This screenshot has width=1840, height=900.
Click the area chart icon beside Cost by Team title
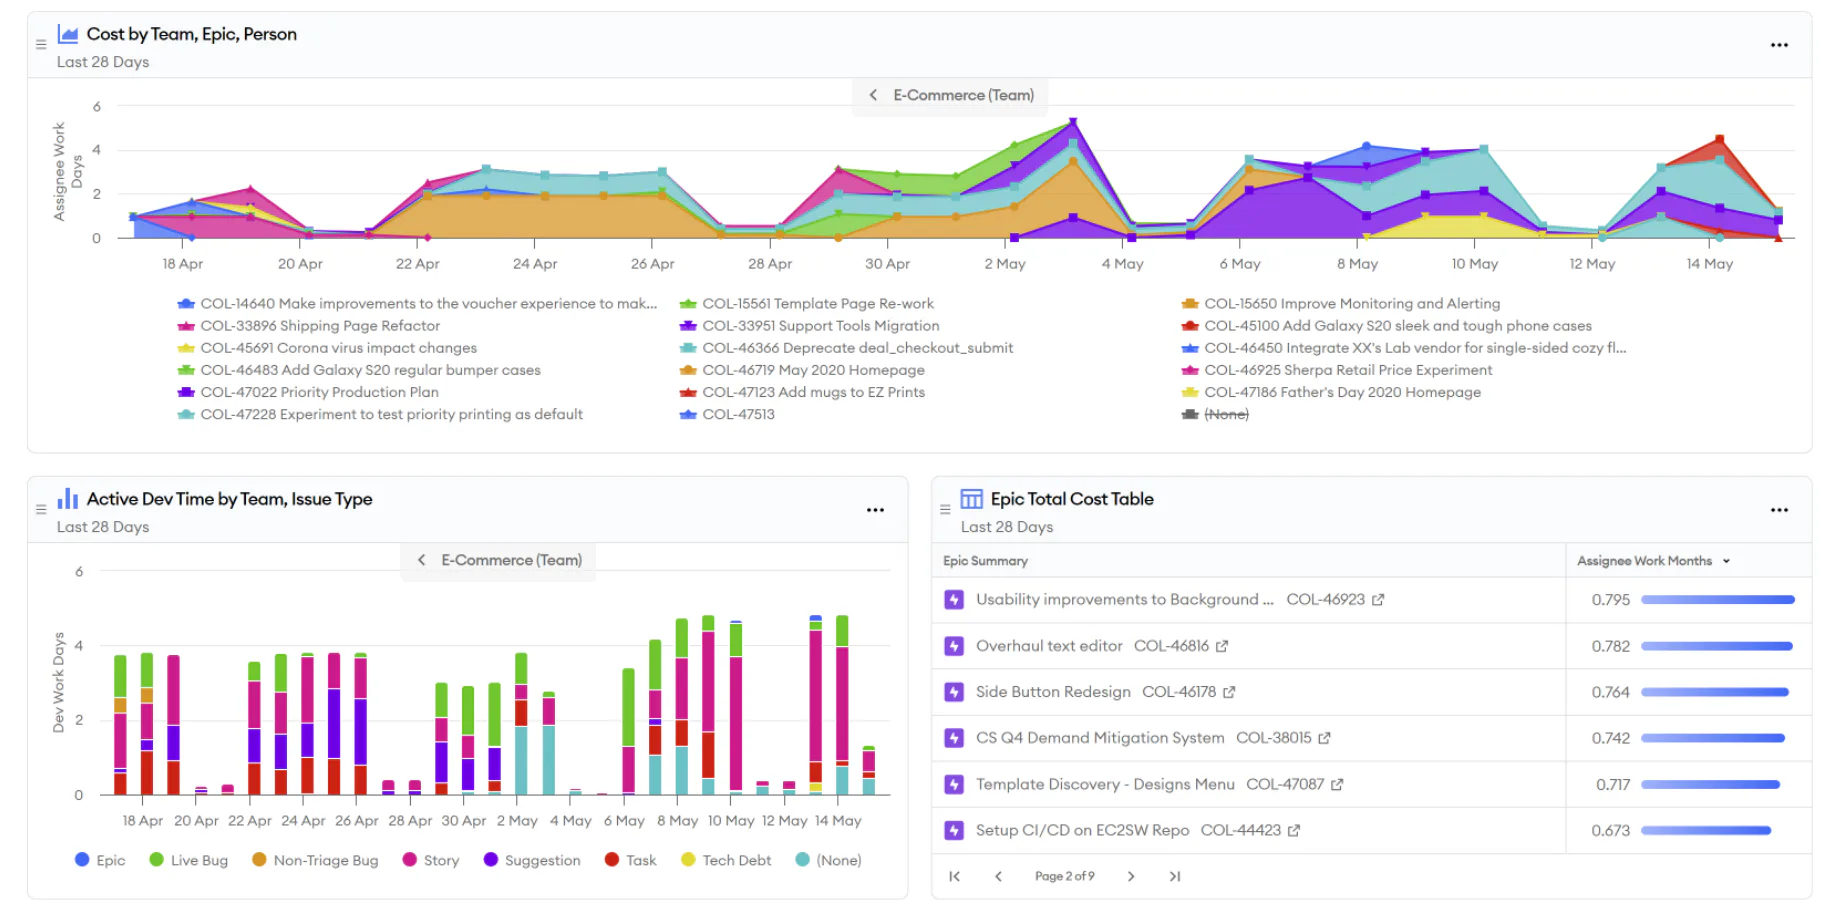tap(67, 33)
